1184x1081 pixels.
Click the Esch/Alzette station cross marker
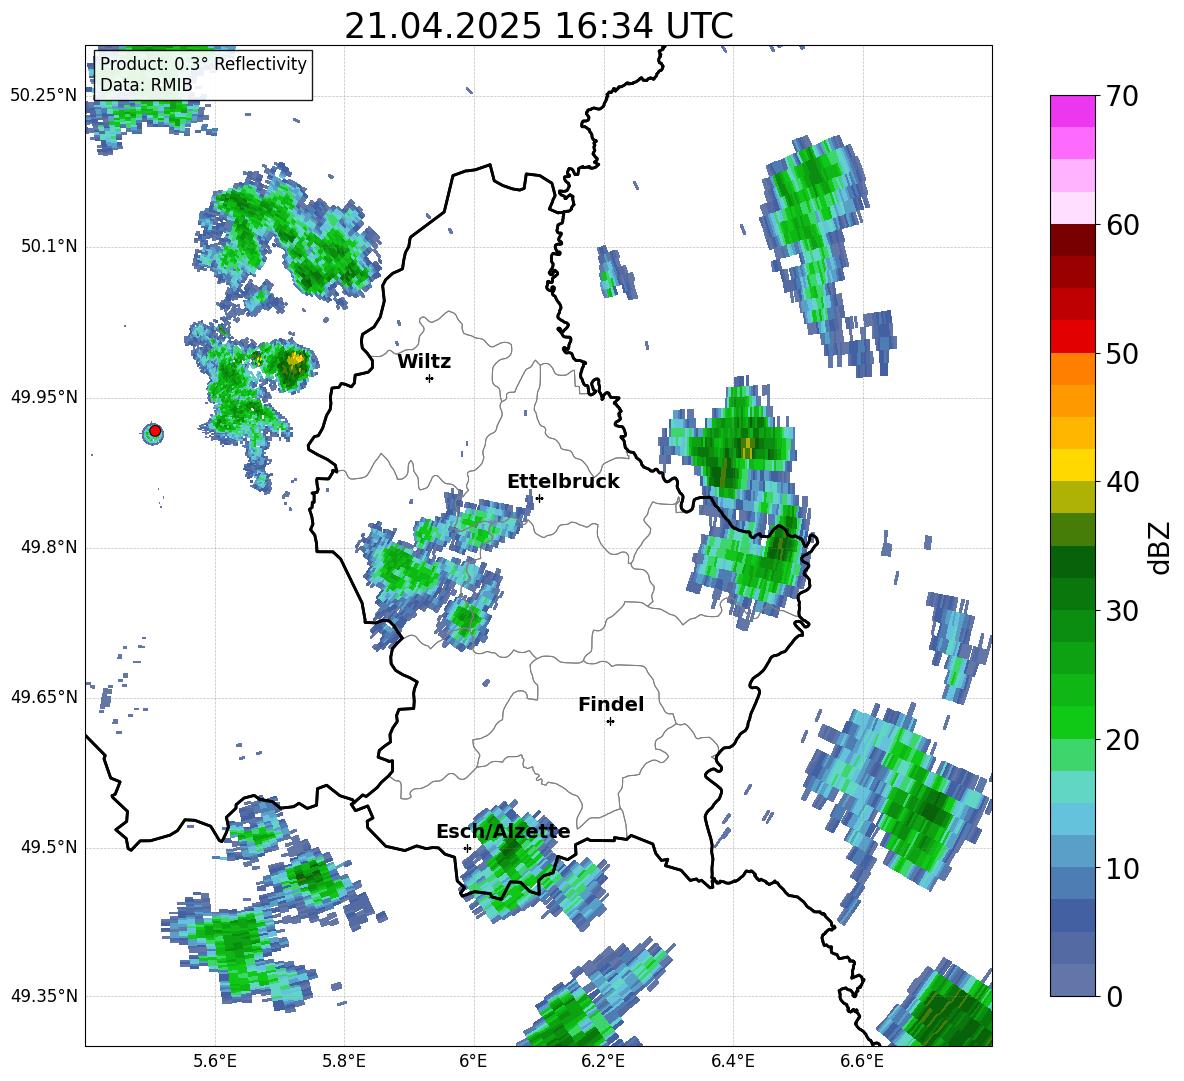tap(467, 848)
